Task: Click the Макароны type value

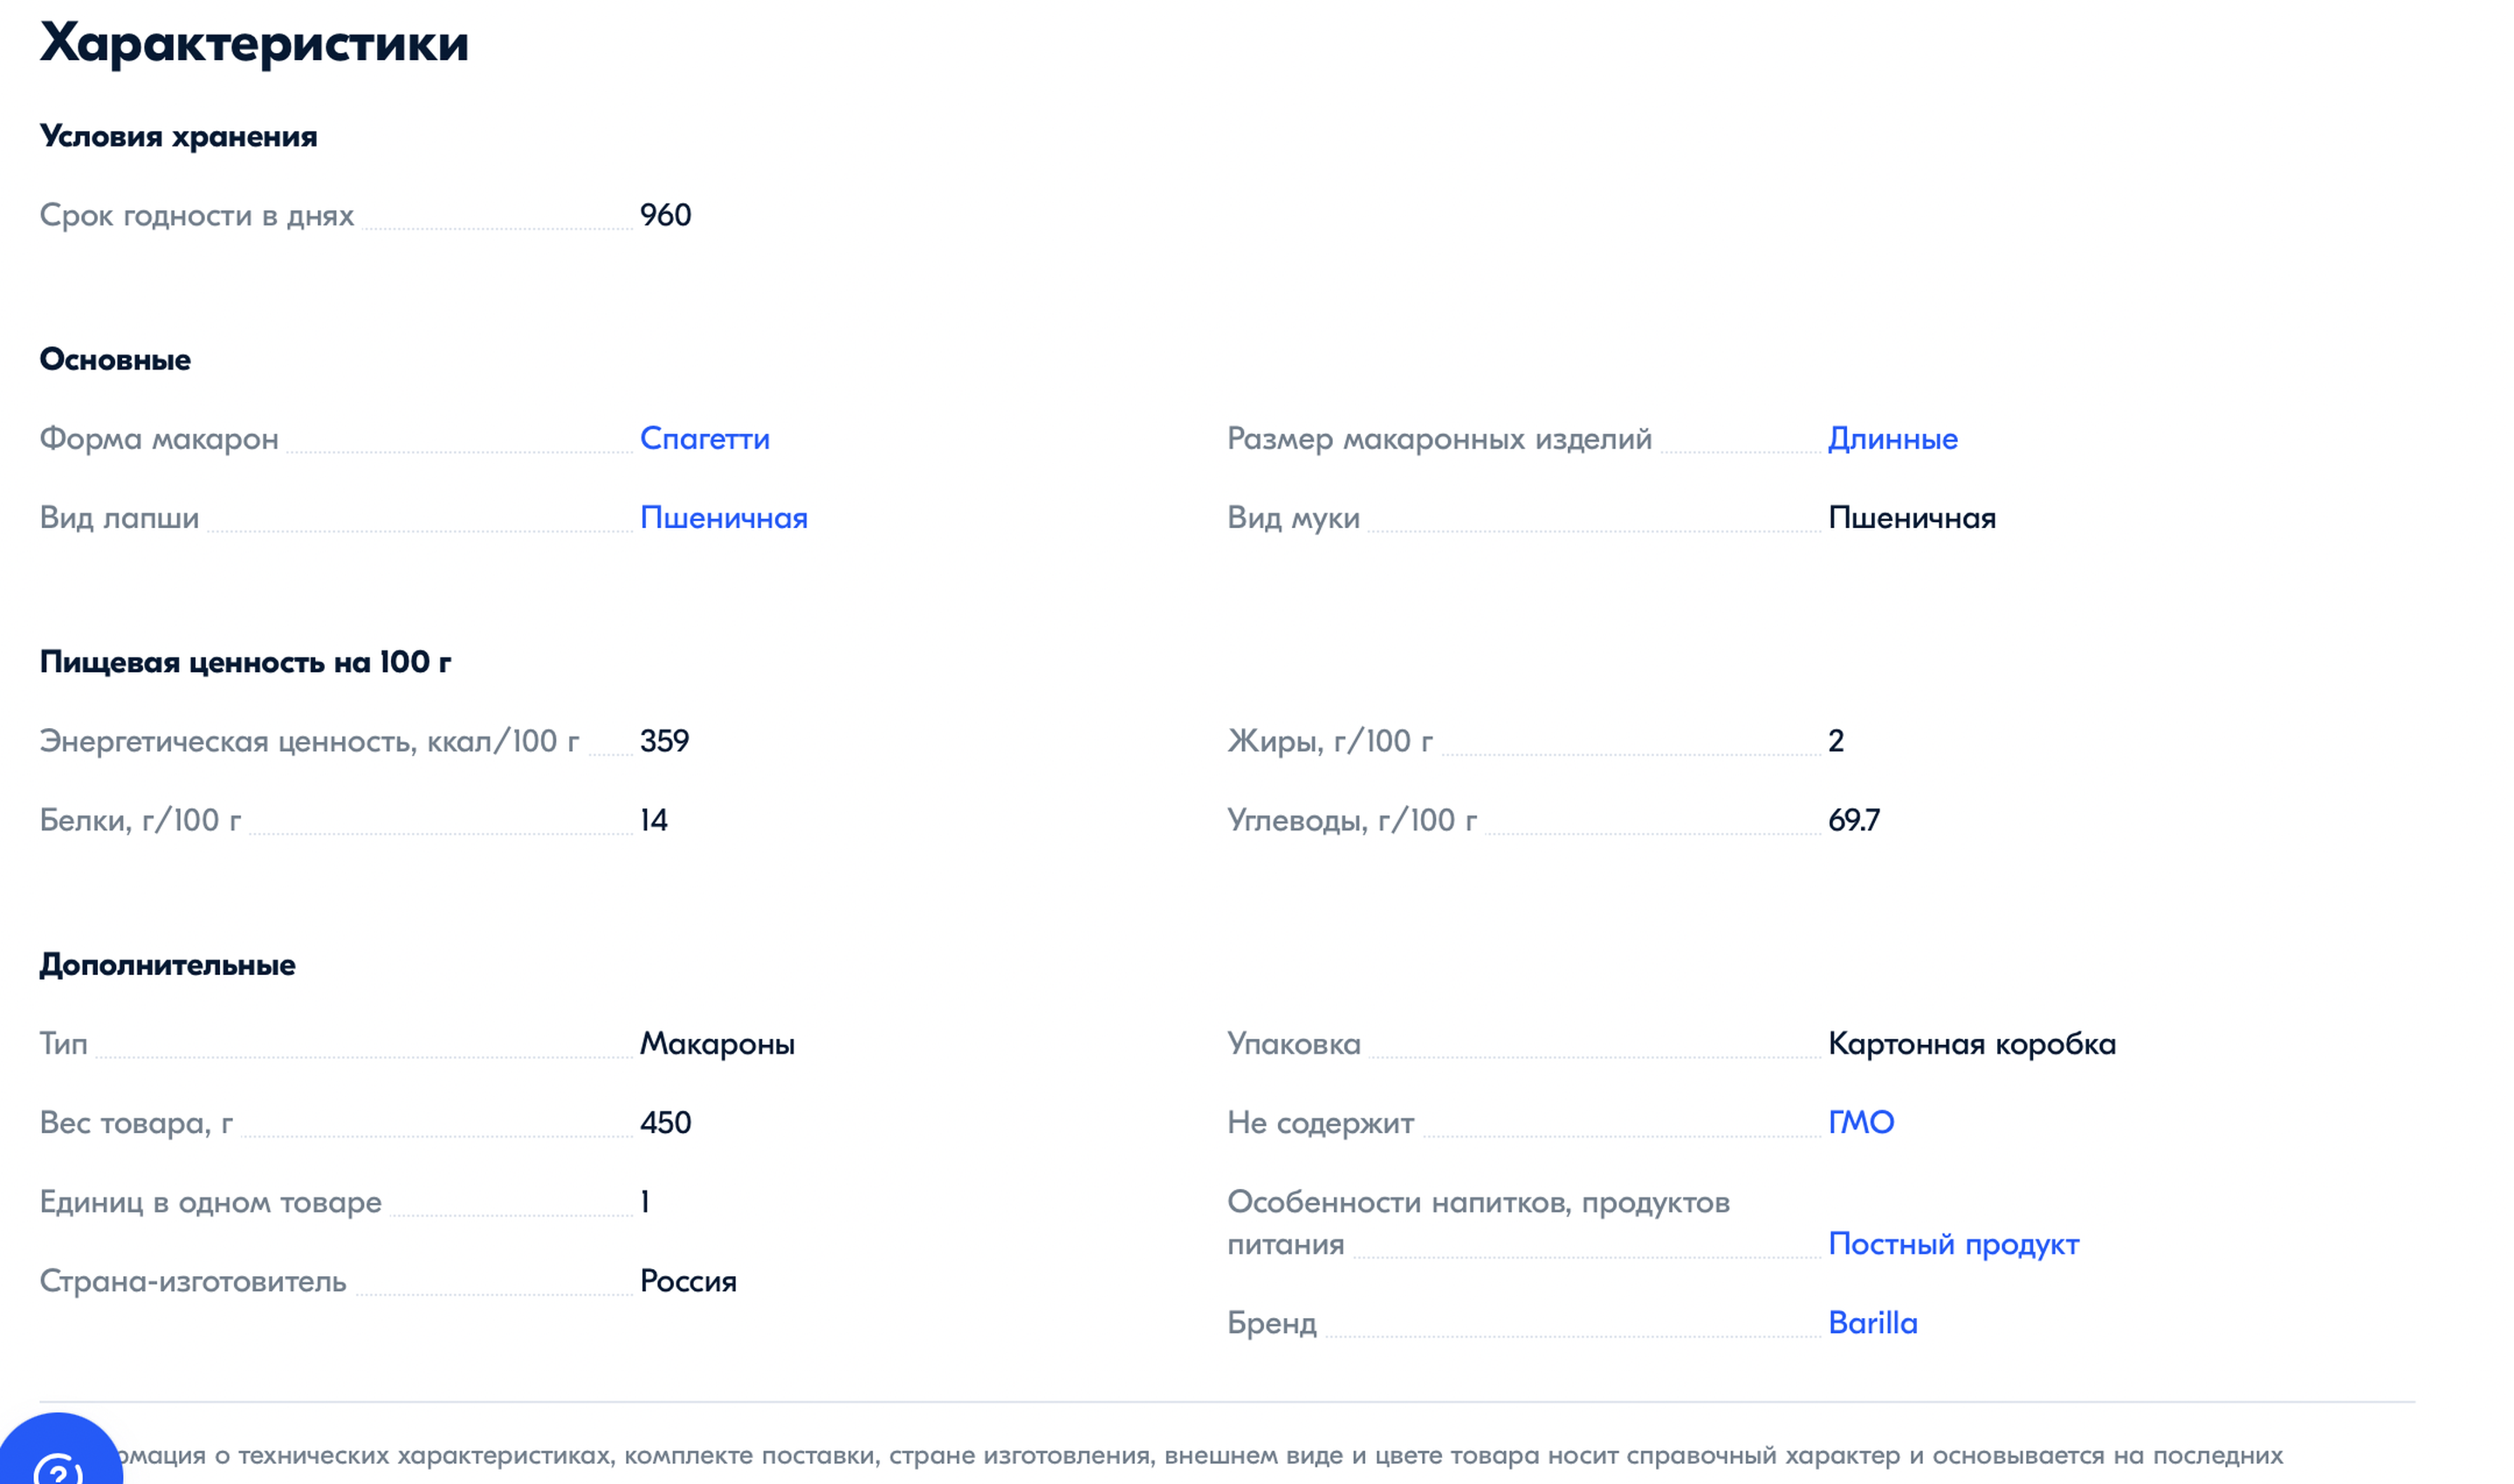Action: coord(717,1043)
